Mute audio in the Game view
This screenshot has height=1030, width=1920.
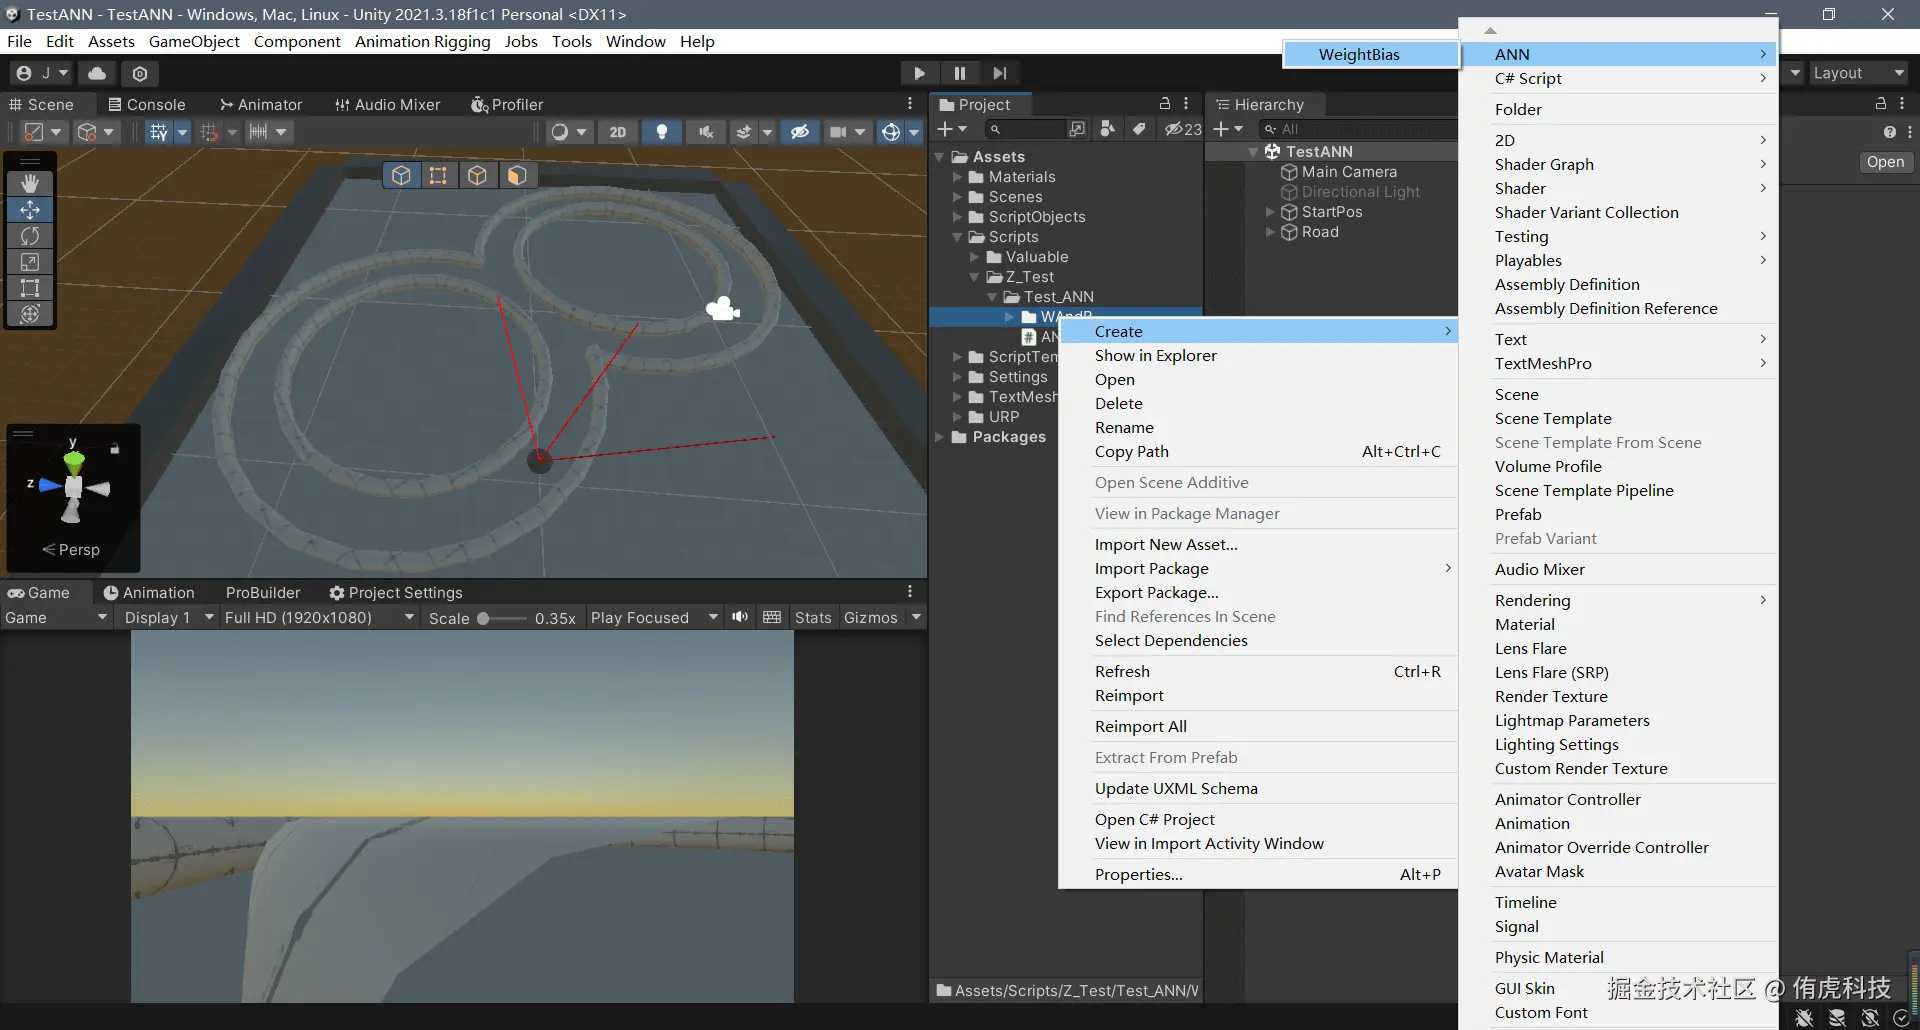pos(740,617)
